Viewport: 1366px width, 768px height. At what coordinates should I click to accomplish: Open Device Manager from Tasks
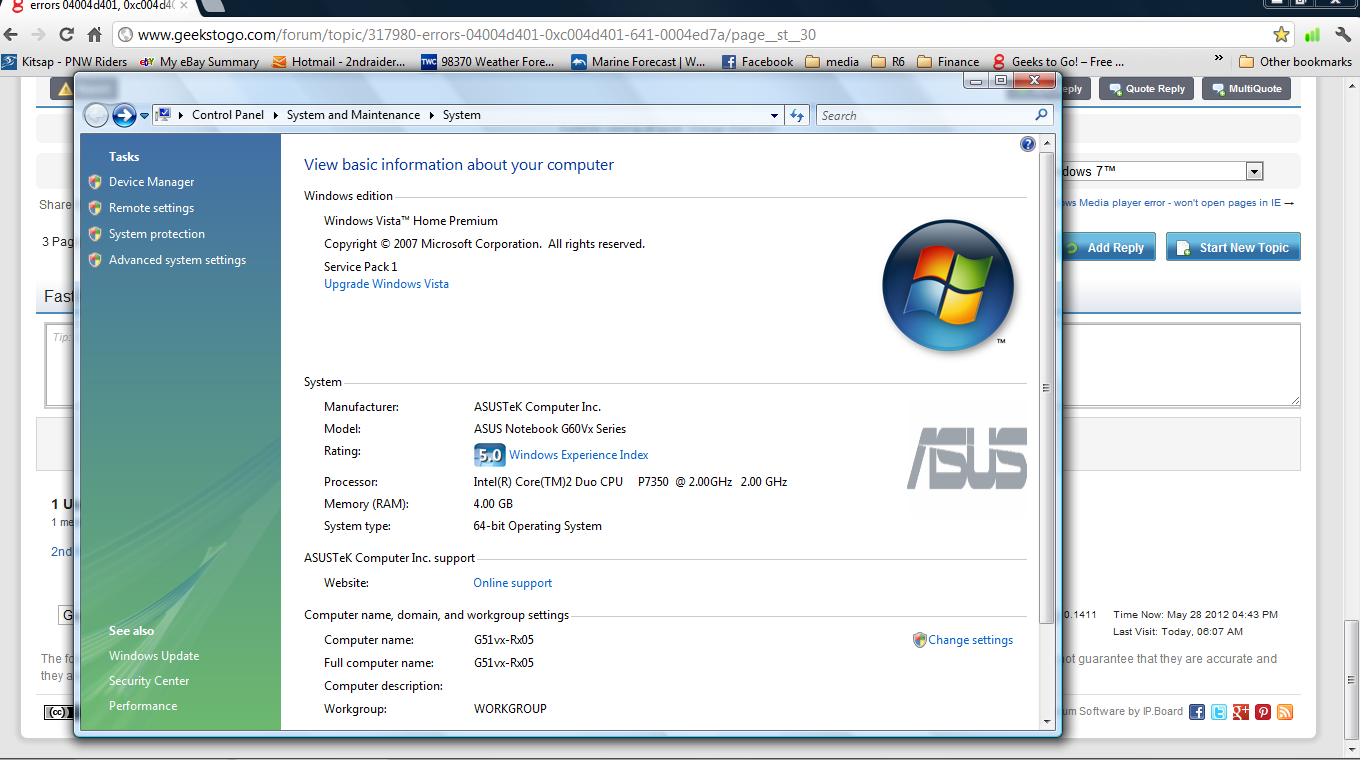pos(151,182)
